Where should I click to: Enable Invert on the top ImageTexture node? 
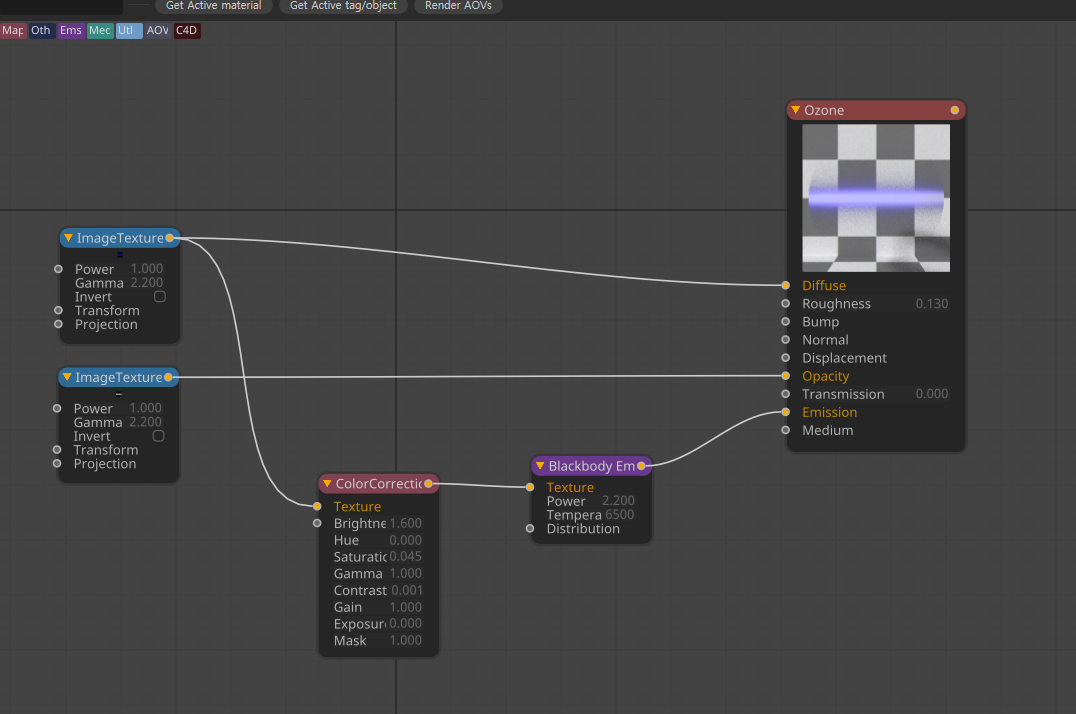(x=159, y=297)
